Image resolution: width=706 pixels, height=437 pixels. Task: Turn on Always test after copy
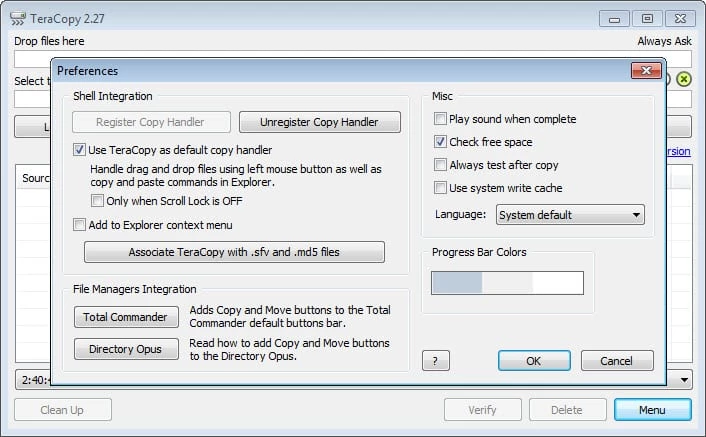click(x=441, y=165)
